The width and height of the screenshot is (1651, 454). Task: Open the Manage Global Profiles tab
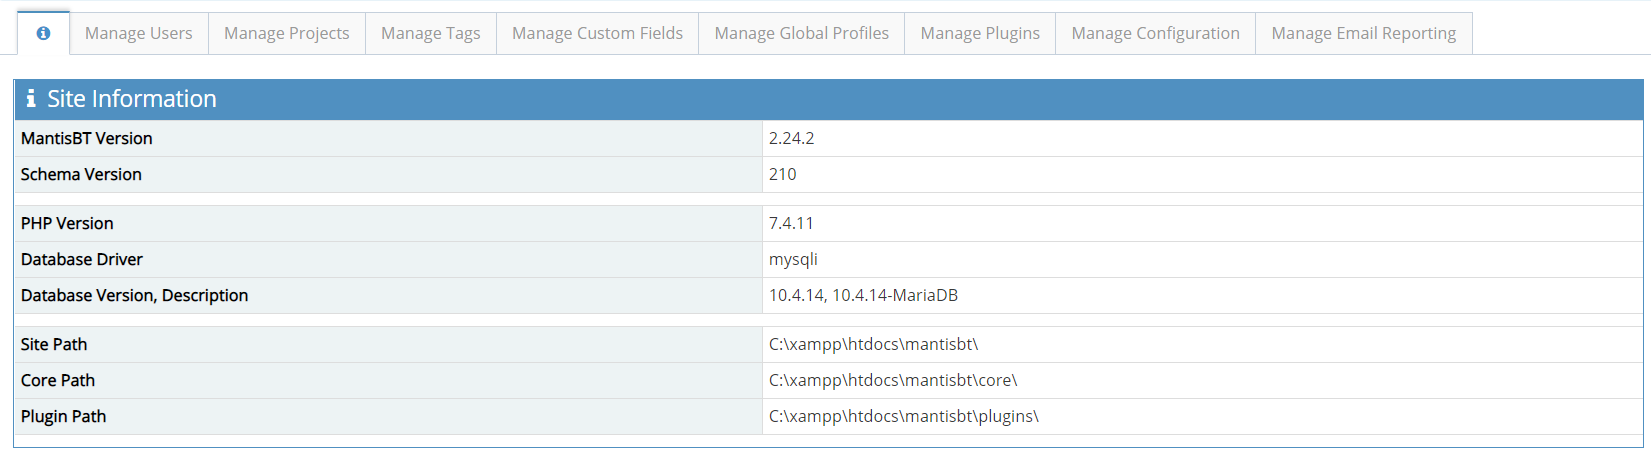click(x=801, y=33)
